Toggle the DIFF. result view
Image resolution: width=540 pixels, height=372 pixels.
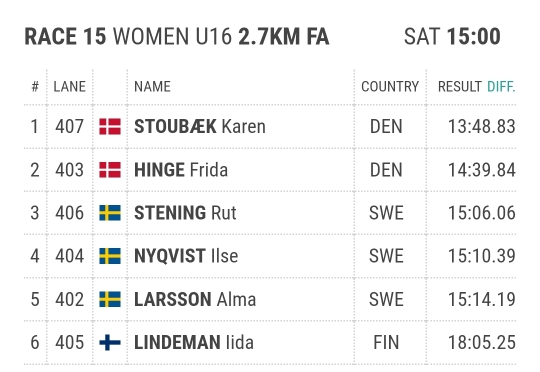(x=501, y=86)
